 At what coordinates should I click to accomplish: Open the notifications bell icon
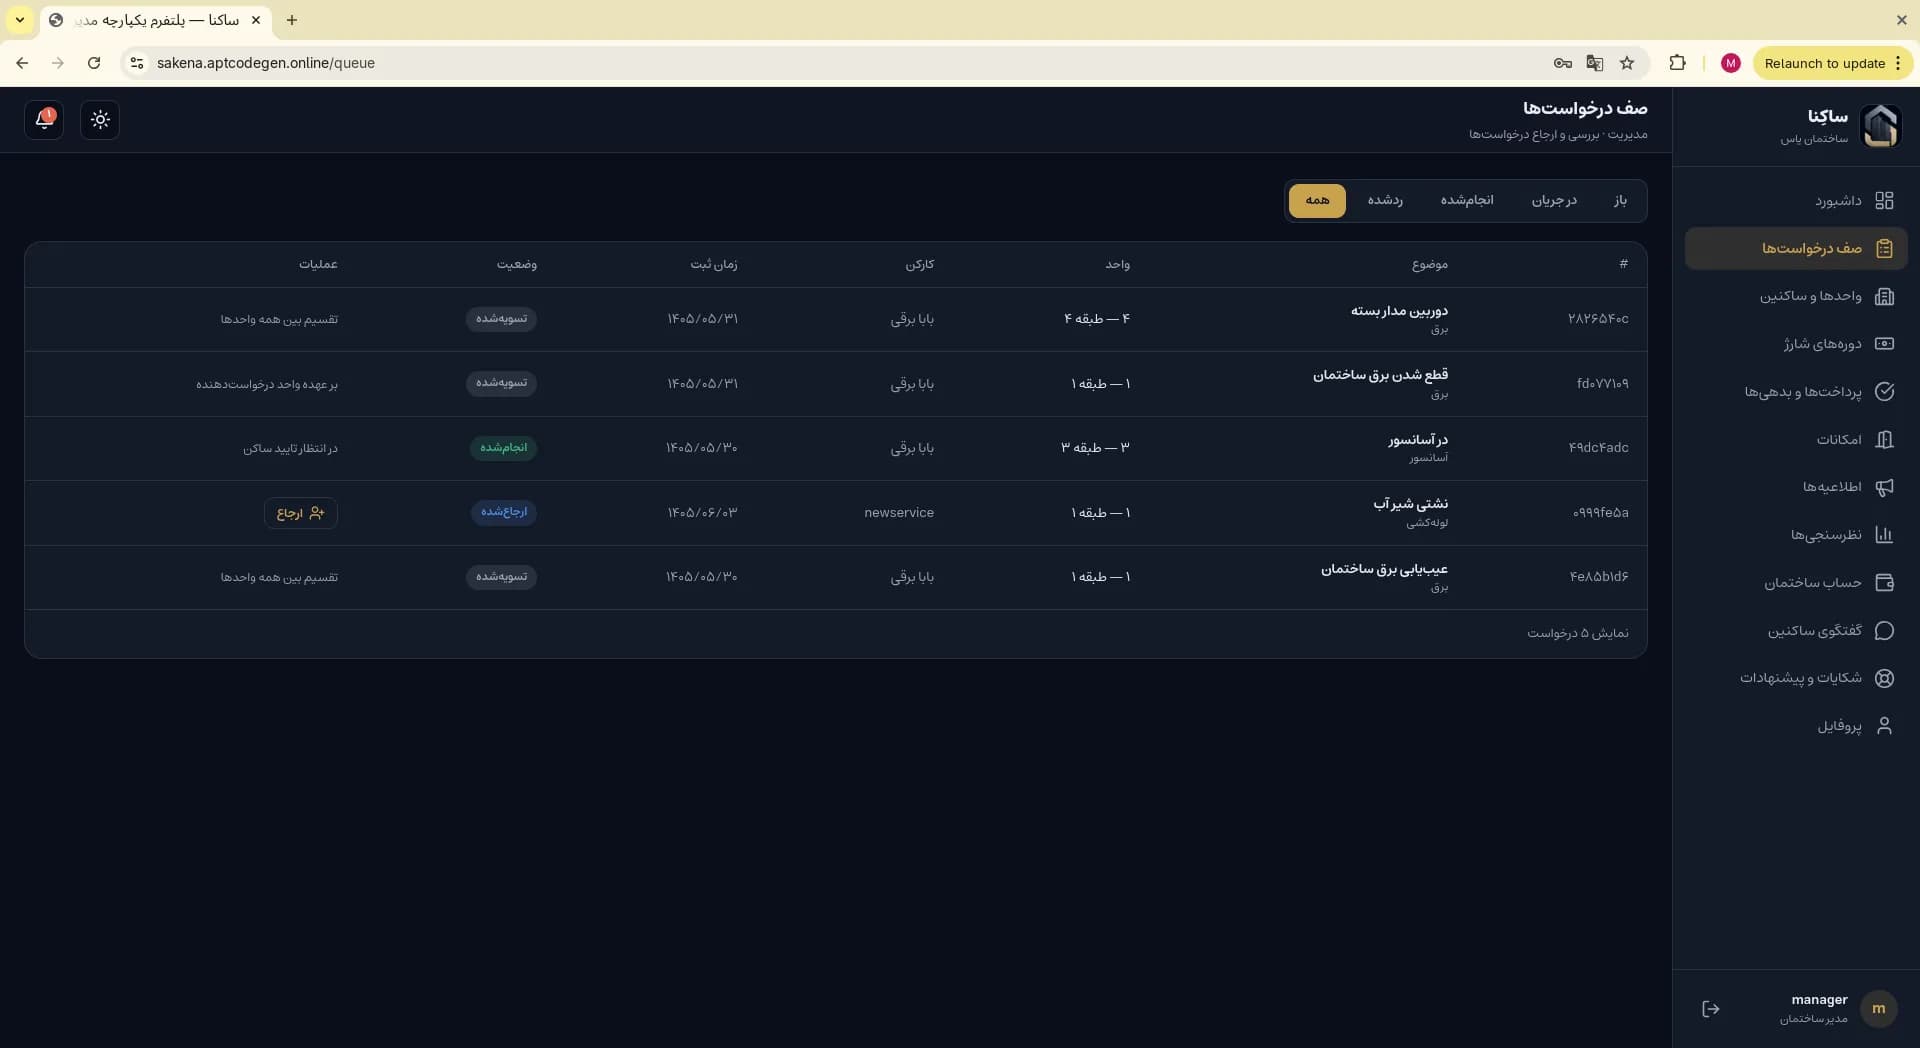(x=44, y=120)
